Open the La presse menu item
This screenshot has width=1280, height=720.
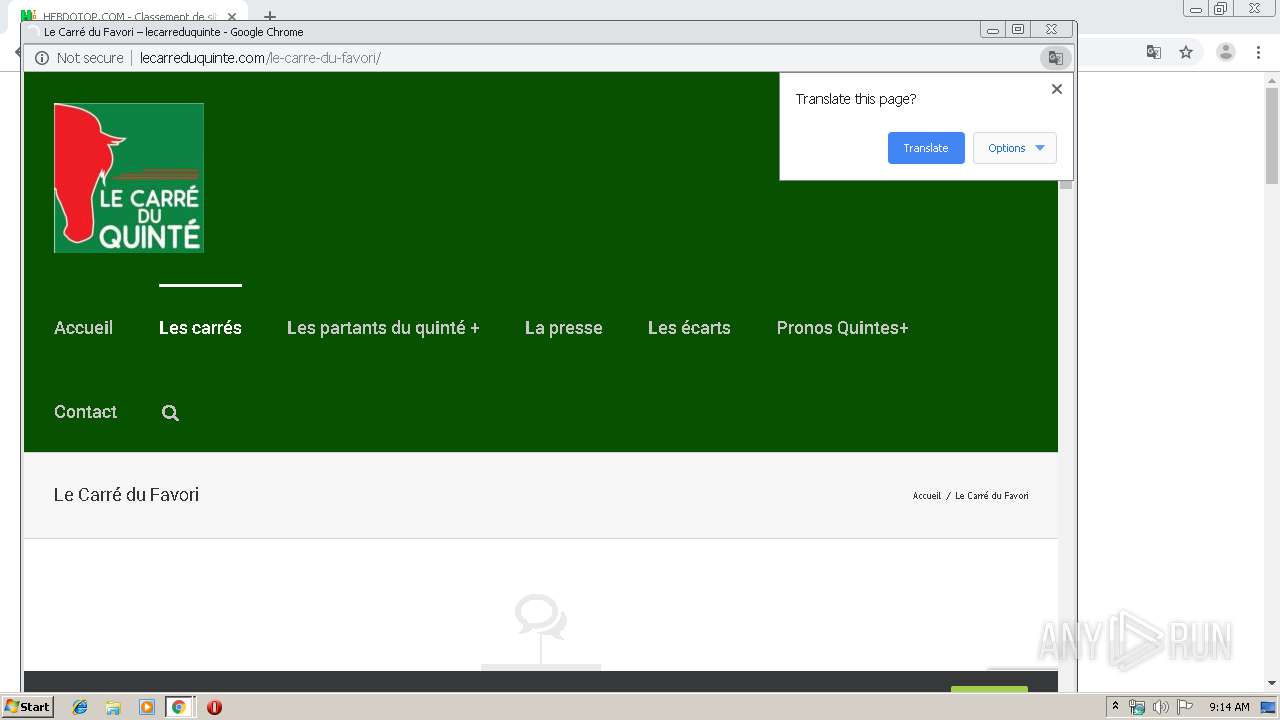pyautogui.click(x=563, y=328)
